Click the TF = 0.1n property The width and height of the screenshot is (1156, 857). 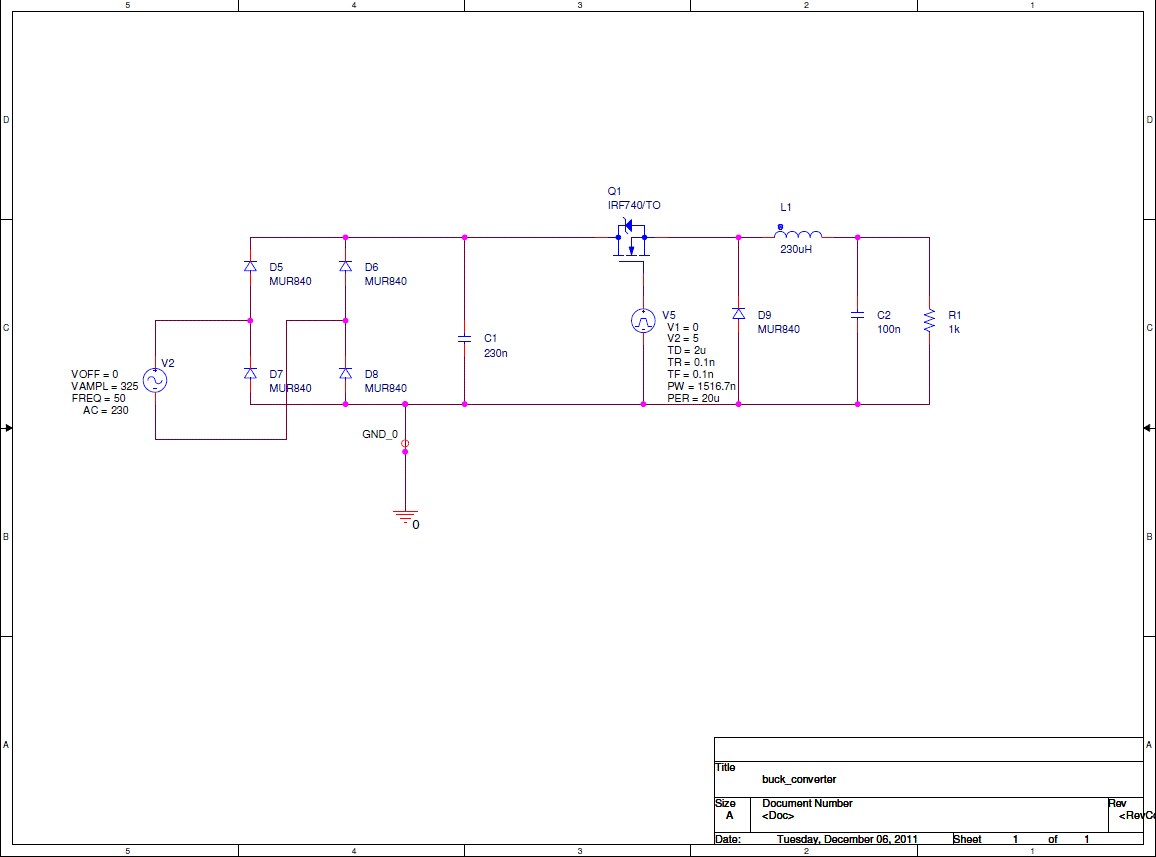point(691,374)
